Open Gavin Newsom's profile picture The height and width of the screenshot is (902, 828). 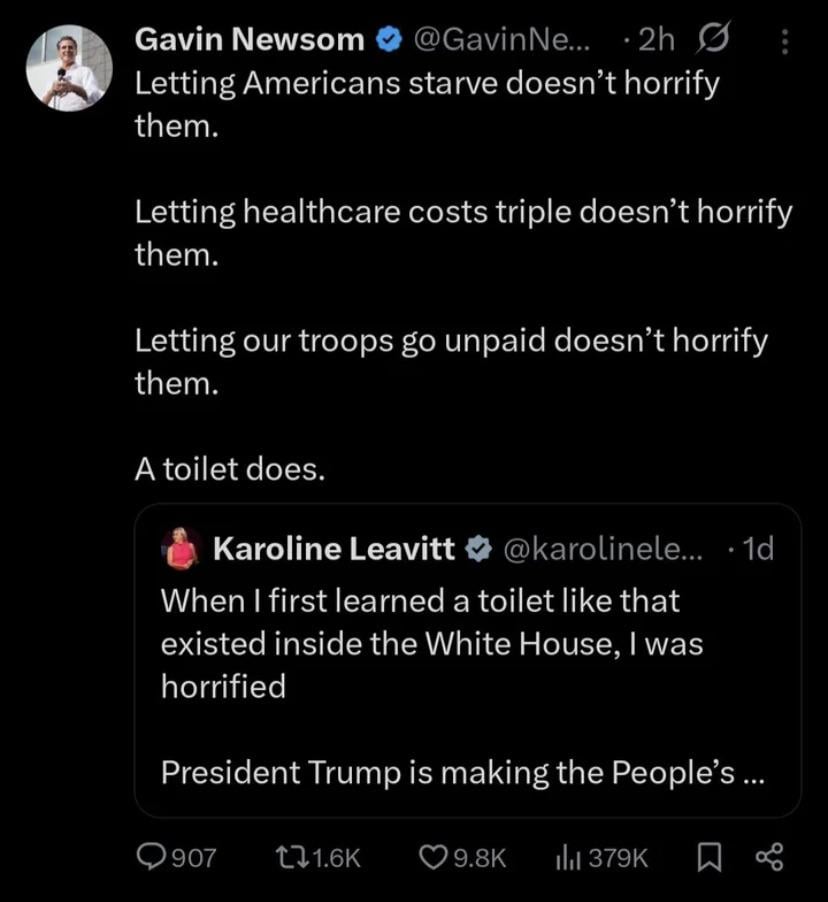click(68, 68)
